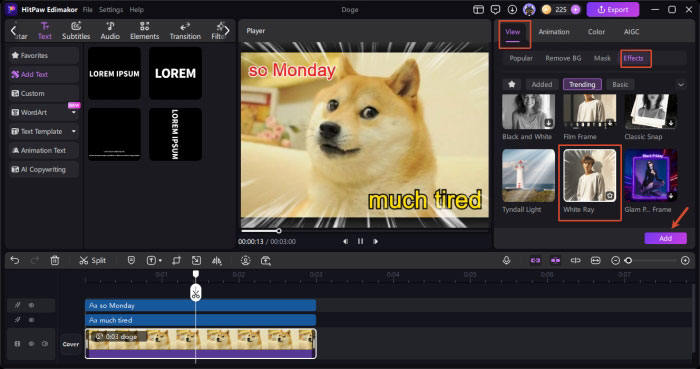This screenshot has height=369, width=700.
Task: Show more media tabs with right chevron
Action: coord(227,30)
